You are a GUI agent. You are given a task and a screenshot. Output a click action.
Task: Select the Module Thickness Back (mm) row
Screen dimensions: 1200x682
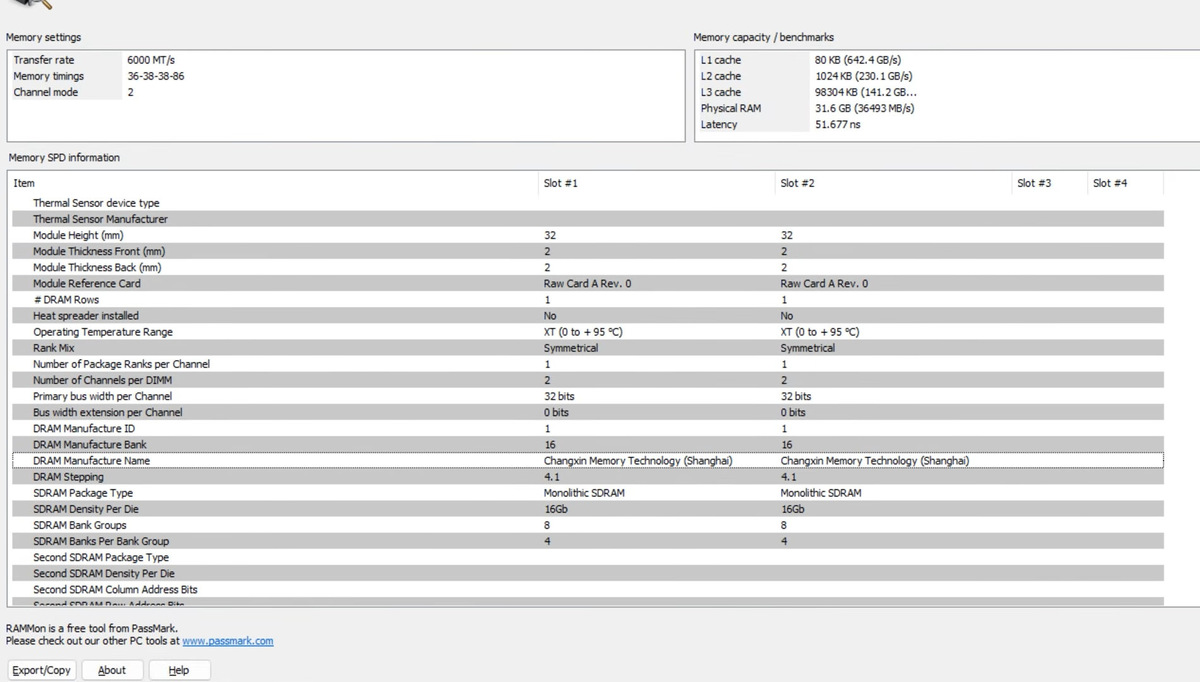pos(586,267)
